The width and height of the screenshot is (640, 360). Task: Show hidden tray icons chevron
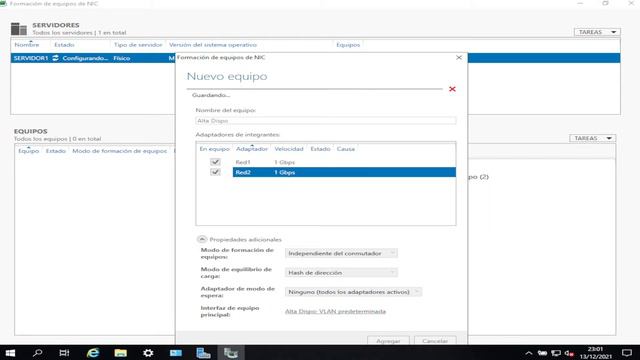(x=529, y=353)
